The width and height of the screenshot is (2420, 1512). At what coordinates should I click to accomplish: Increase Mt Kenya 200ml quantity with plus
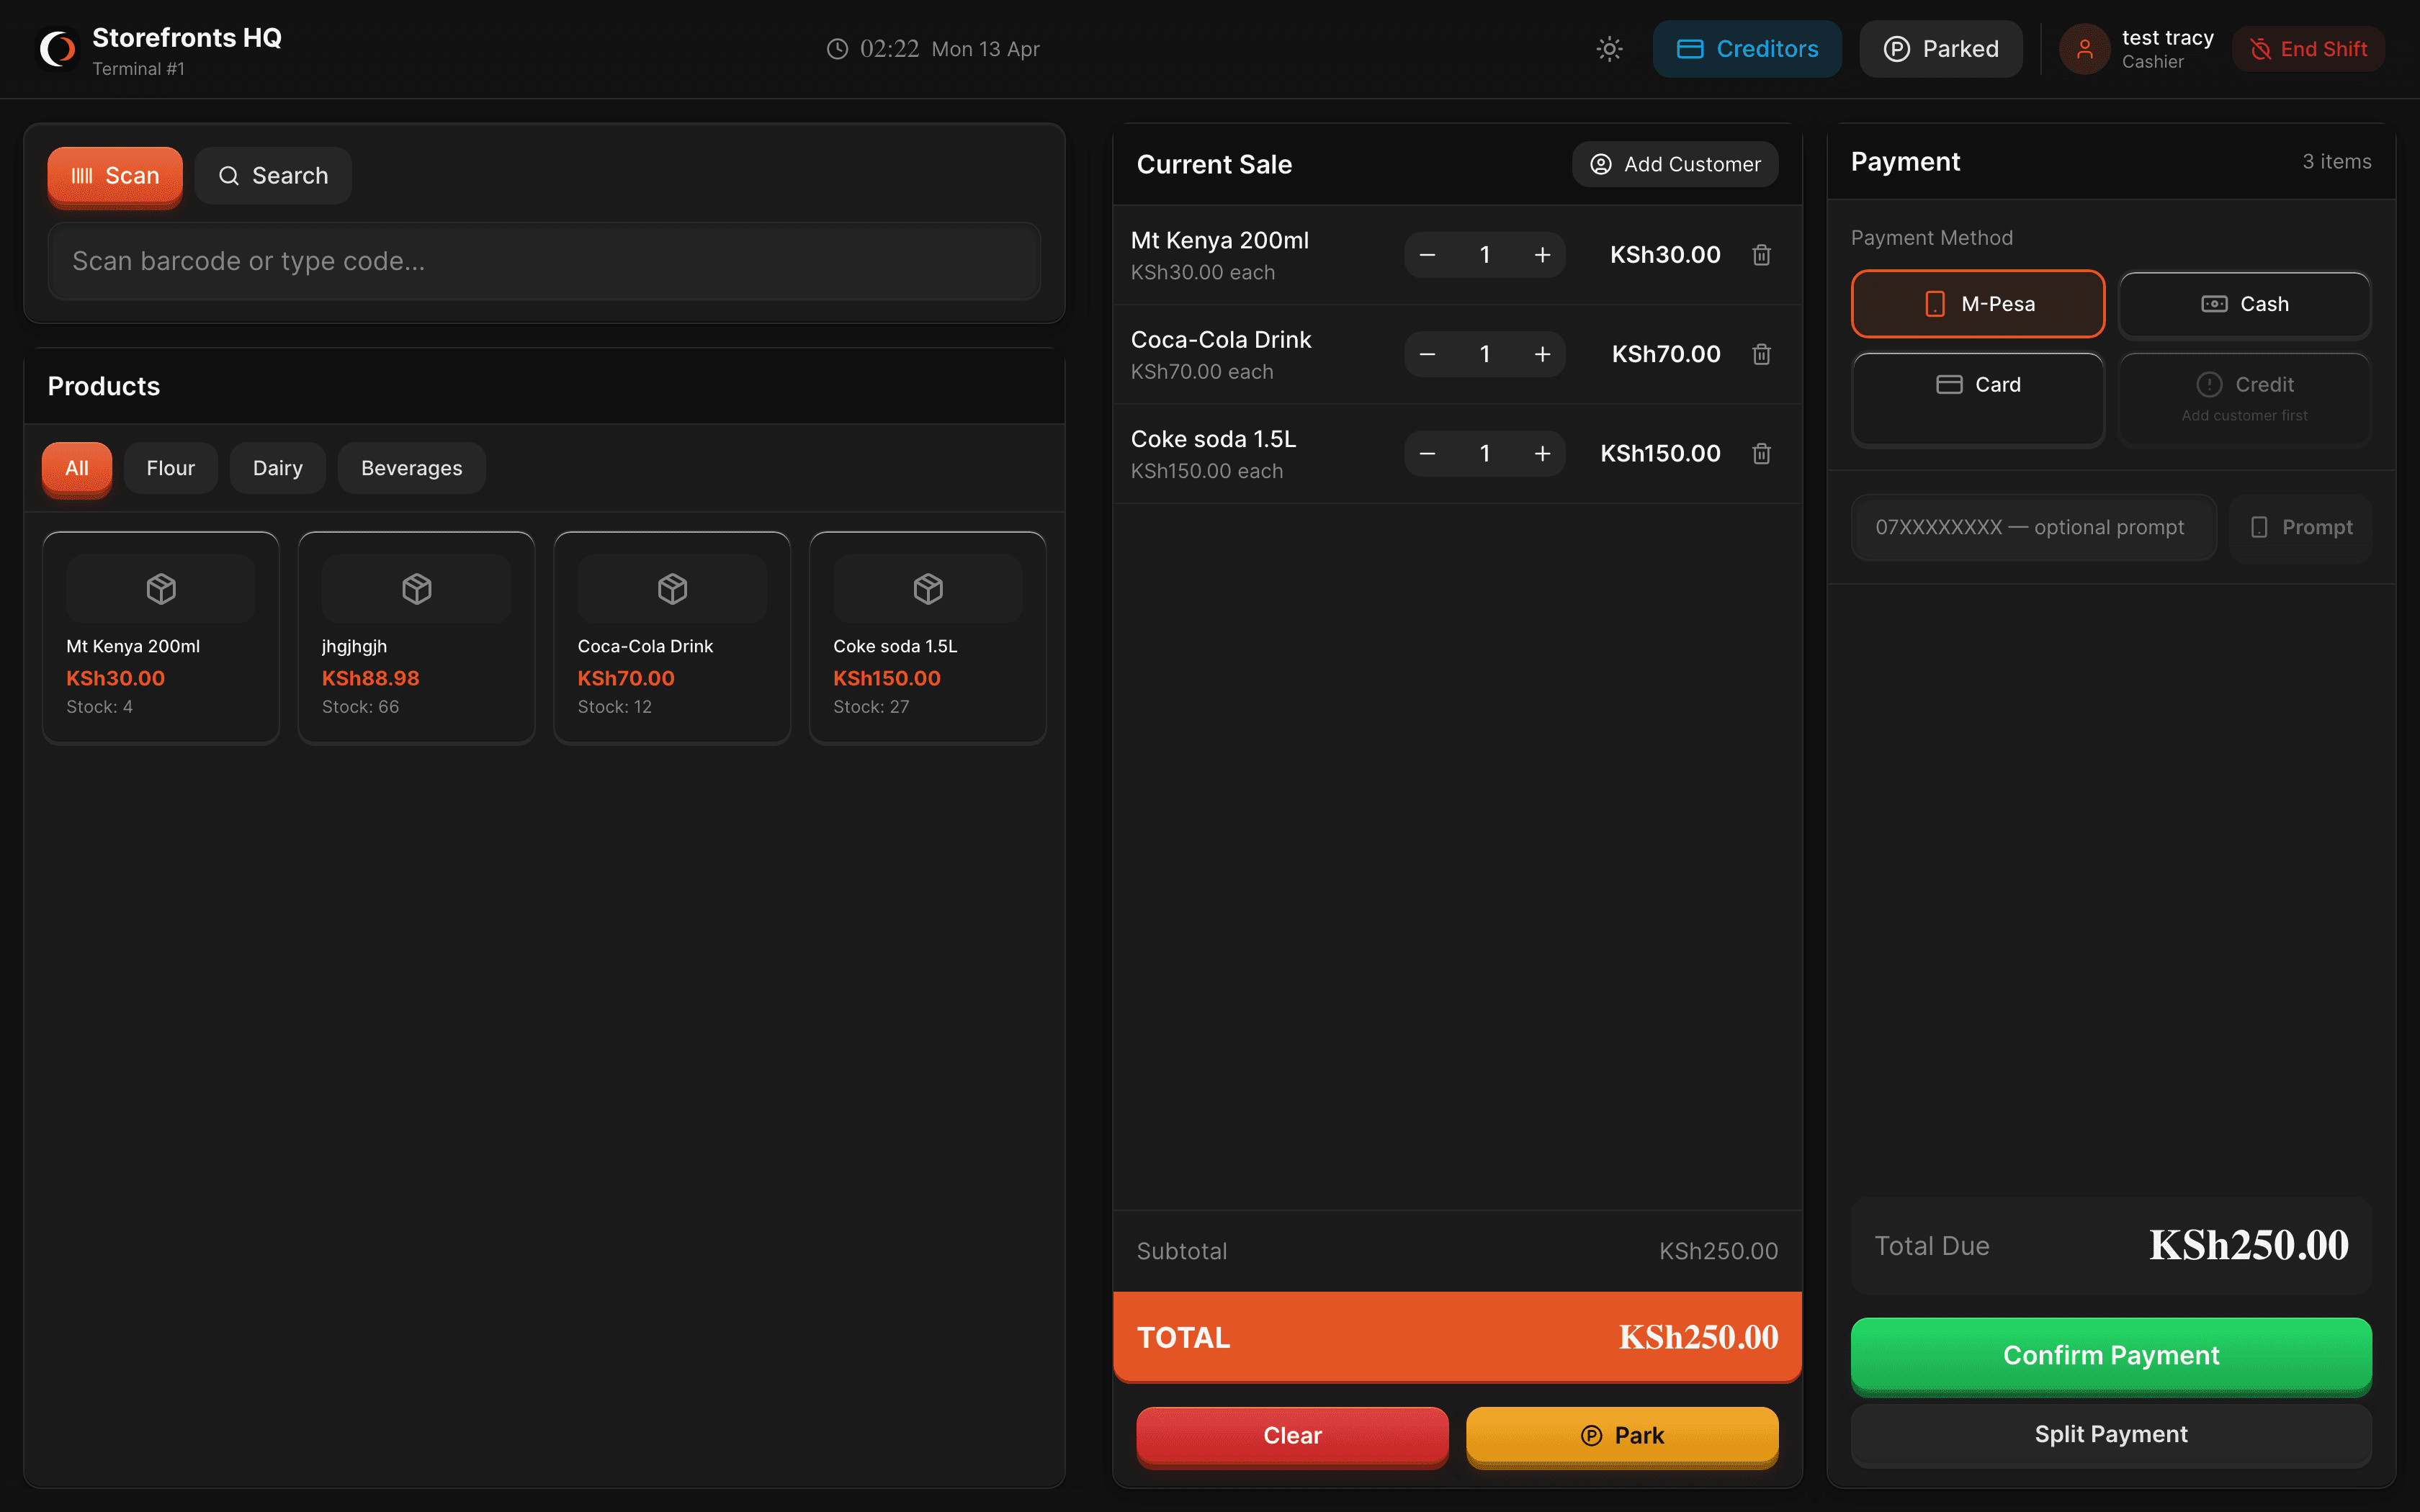1542,255
